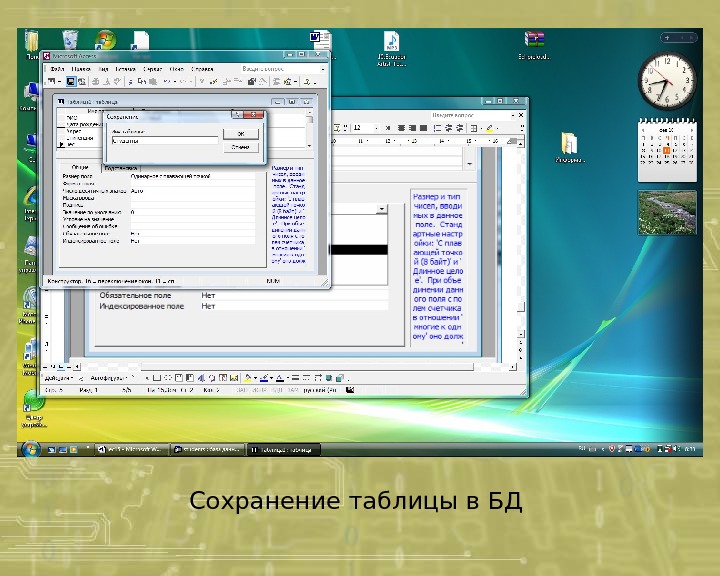Click the fill color bucket in drawing toolbar
Screen dimensions: 720x576
248,378
